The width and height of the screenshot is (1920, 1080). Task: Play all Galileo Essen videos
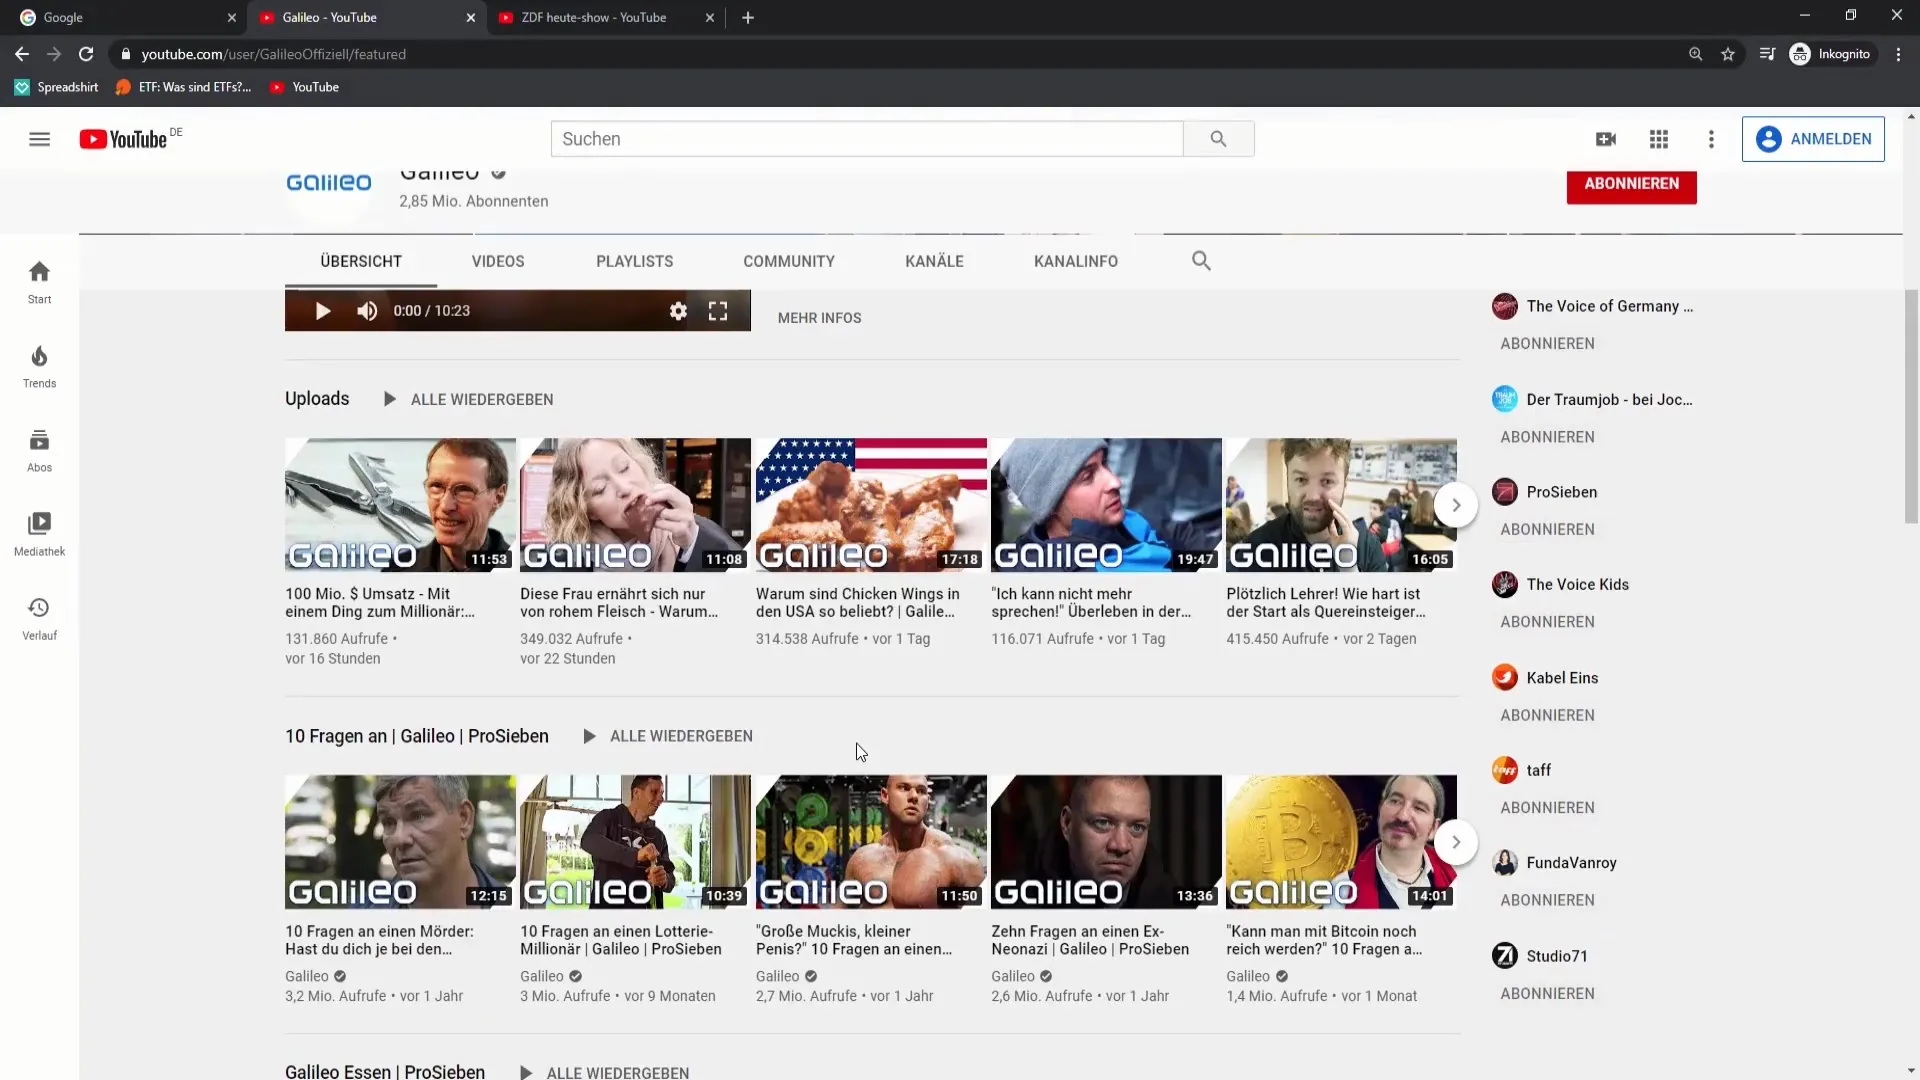(604, 1072)
